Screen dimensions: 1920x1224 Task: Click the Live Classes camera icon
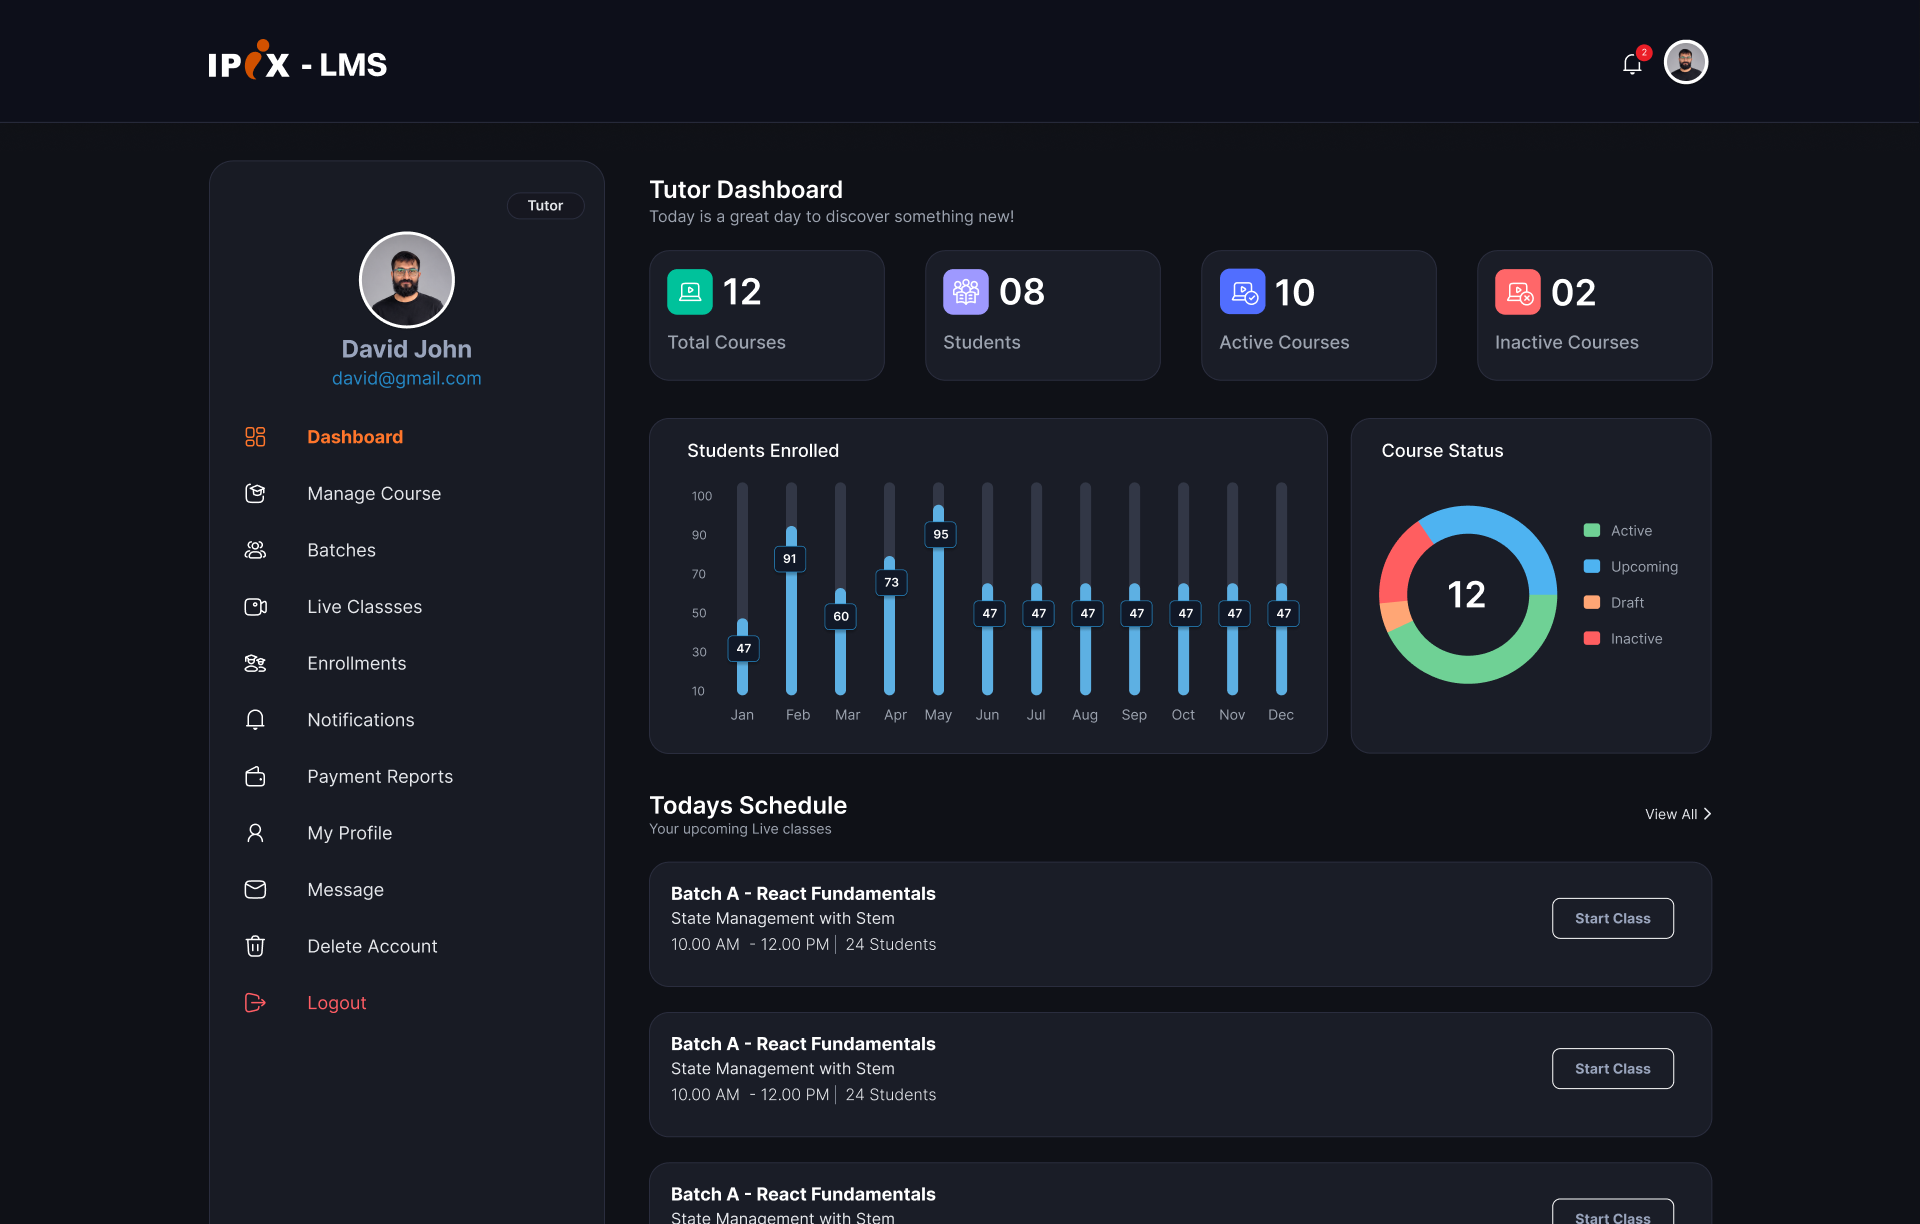click(x=255, y=607)
